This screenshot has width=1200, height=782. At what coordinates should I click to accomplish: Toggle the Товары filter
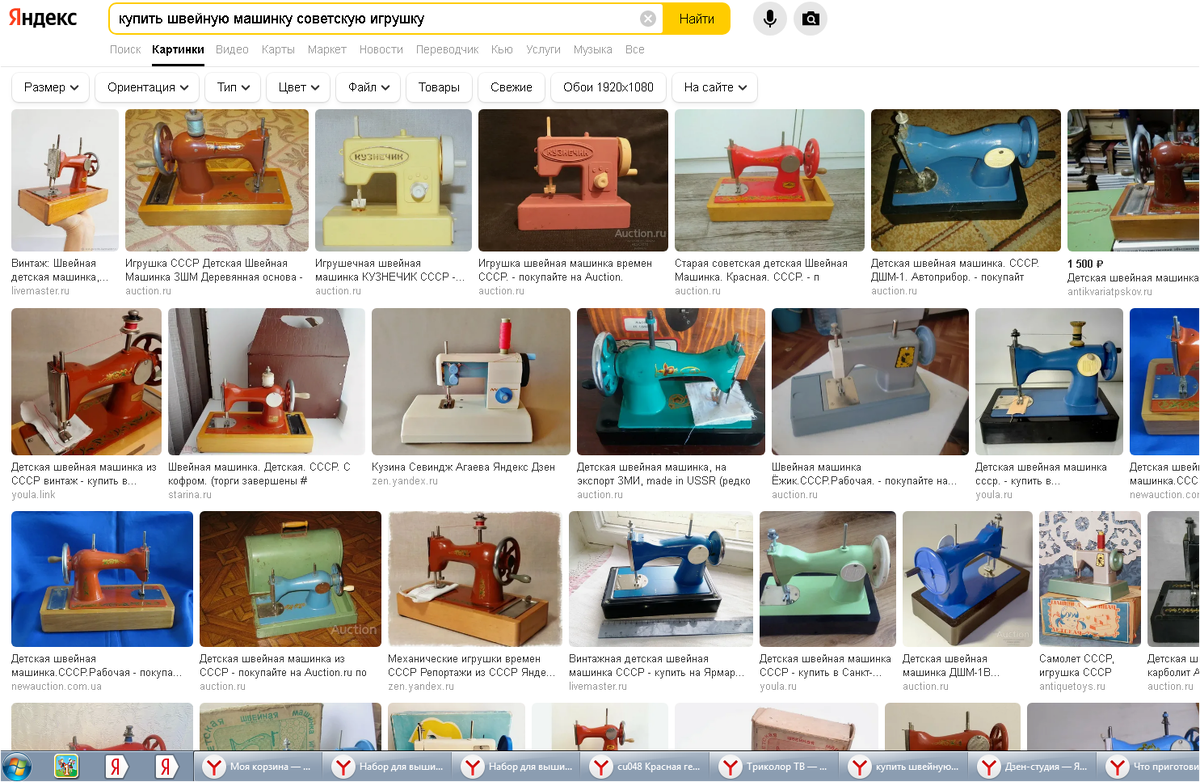click(x=439, y=87)
